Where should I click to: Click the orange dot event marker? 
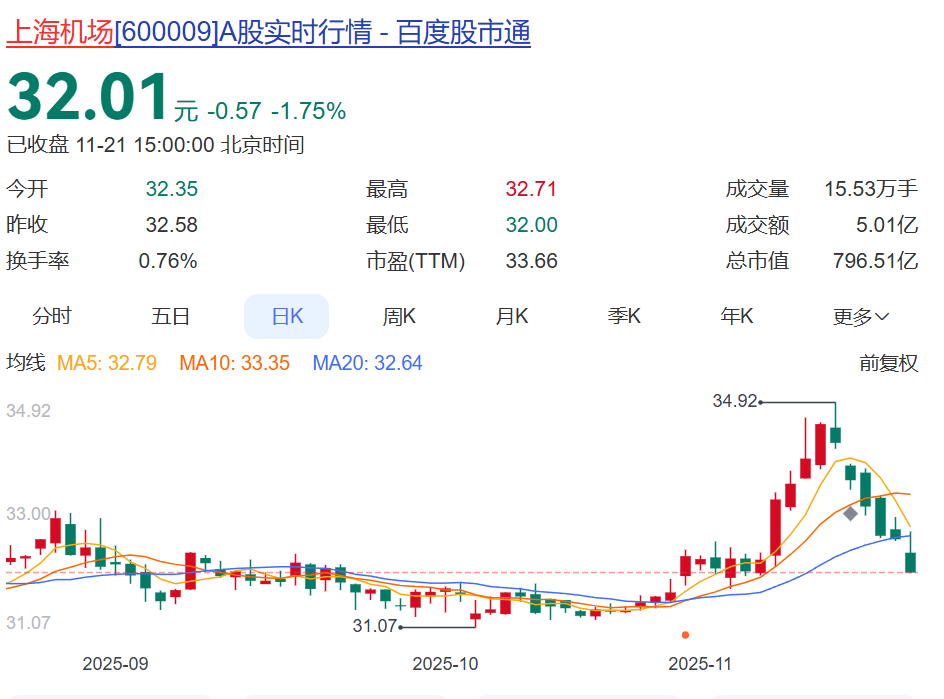(685, 635)
